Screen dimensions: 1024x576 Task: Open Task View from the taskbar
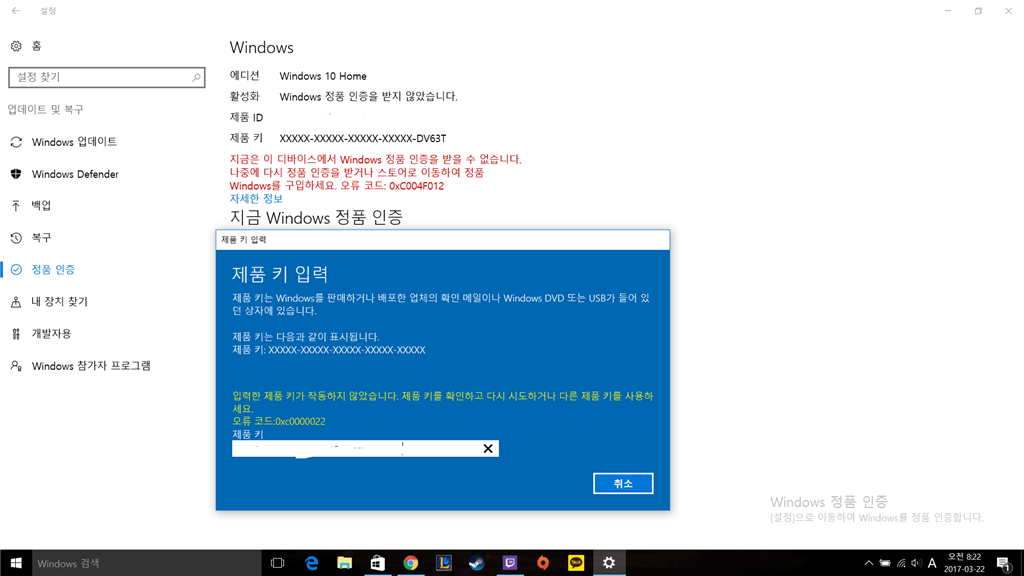(278, 563)
